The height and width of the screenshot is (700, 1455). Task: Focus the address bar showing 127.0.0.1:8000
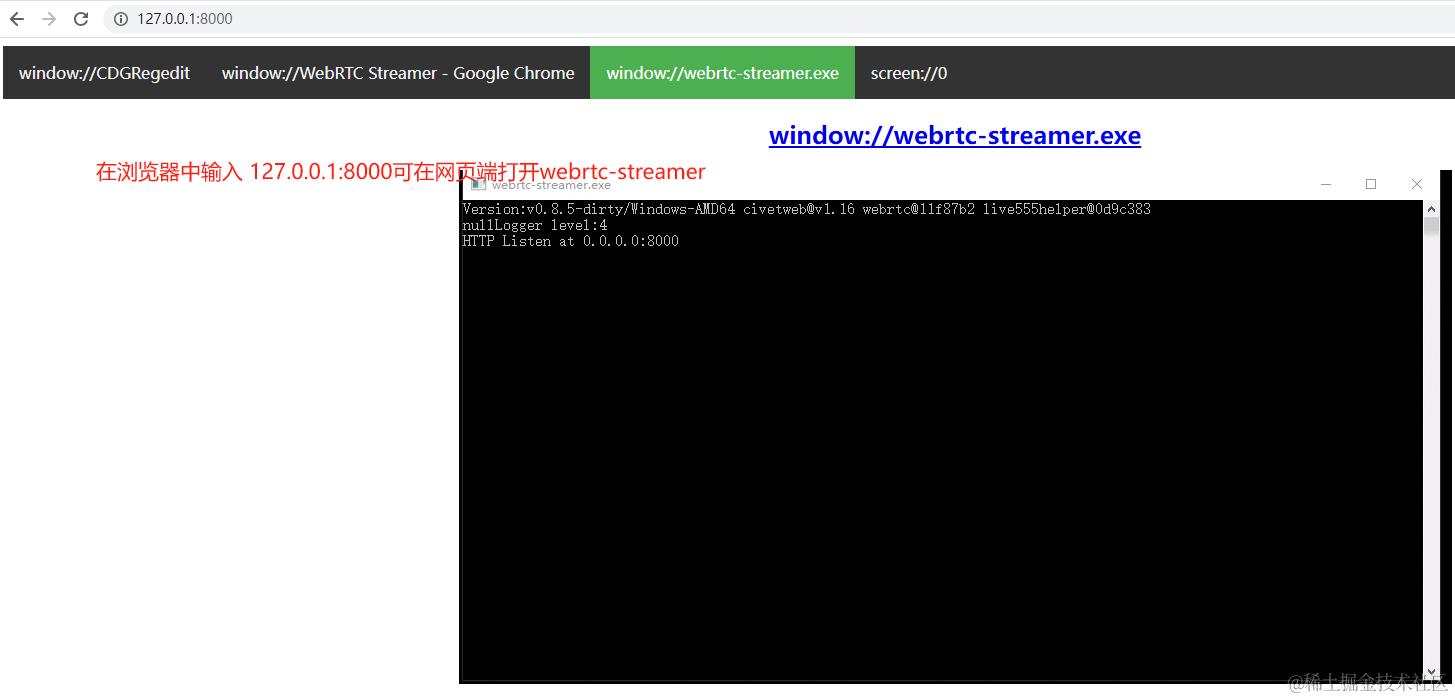(780, 19)
